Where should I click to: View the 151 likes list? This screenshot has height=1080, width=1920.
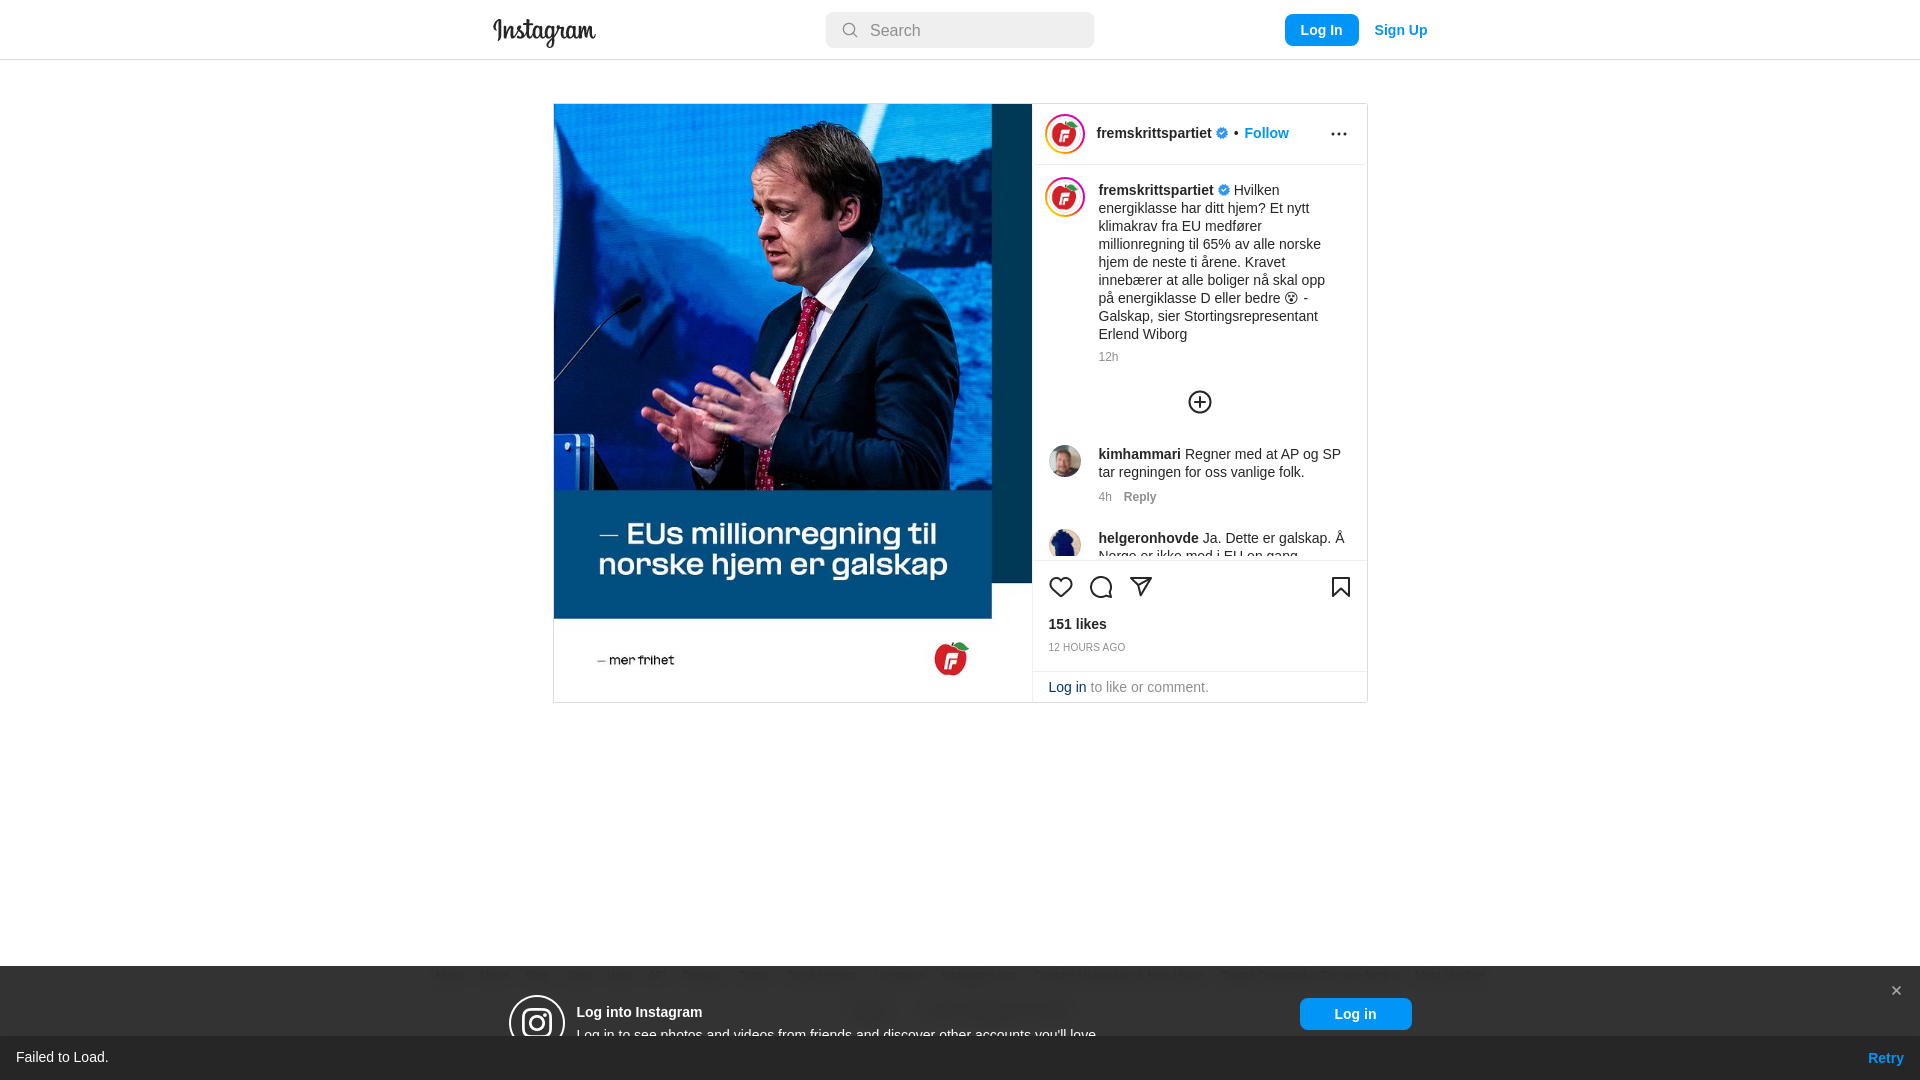[1078, 624]
